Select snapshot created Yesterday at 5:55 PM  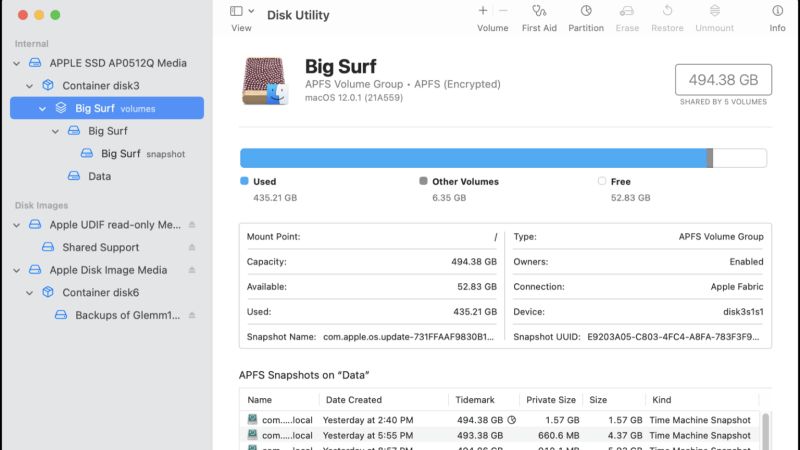click(499, 436)
